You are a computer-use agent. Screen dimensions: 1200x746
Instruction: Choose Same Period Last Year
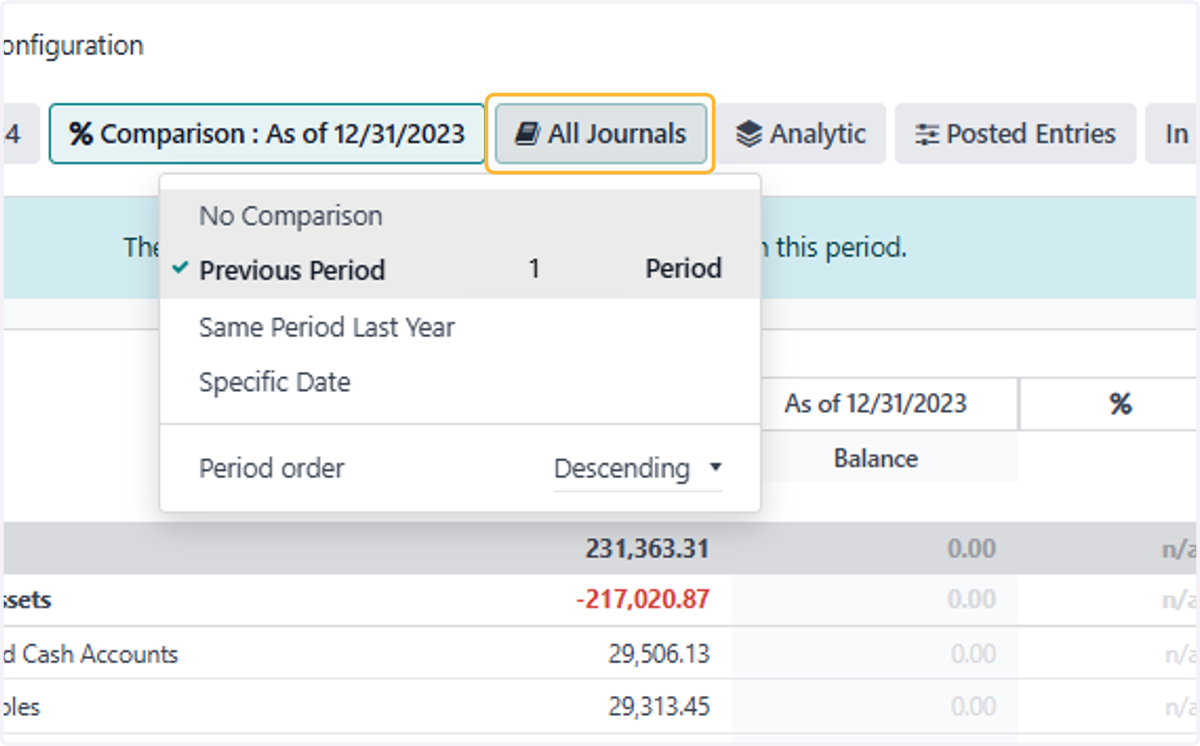[x=460, y=327]
